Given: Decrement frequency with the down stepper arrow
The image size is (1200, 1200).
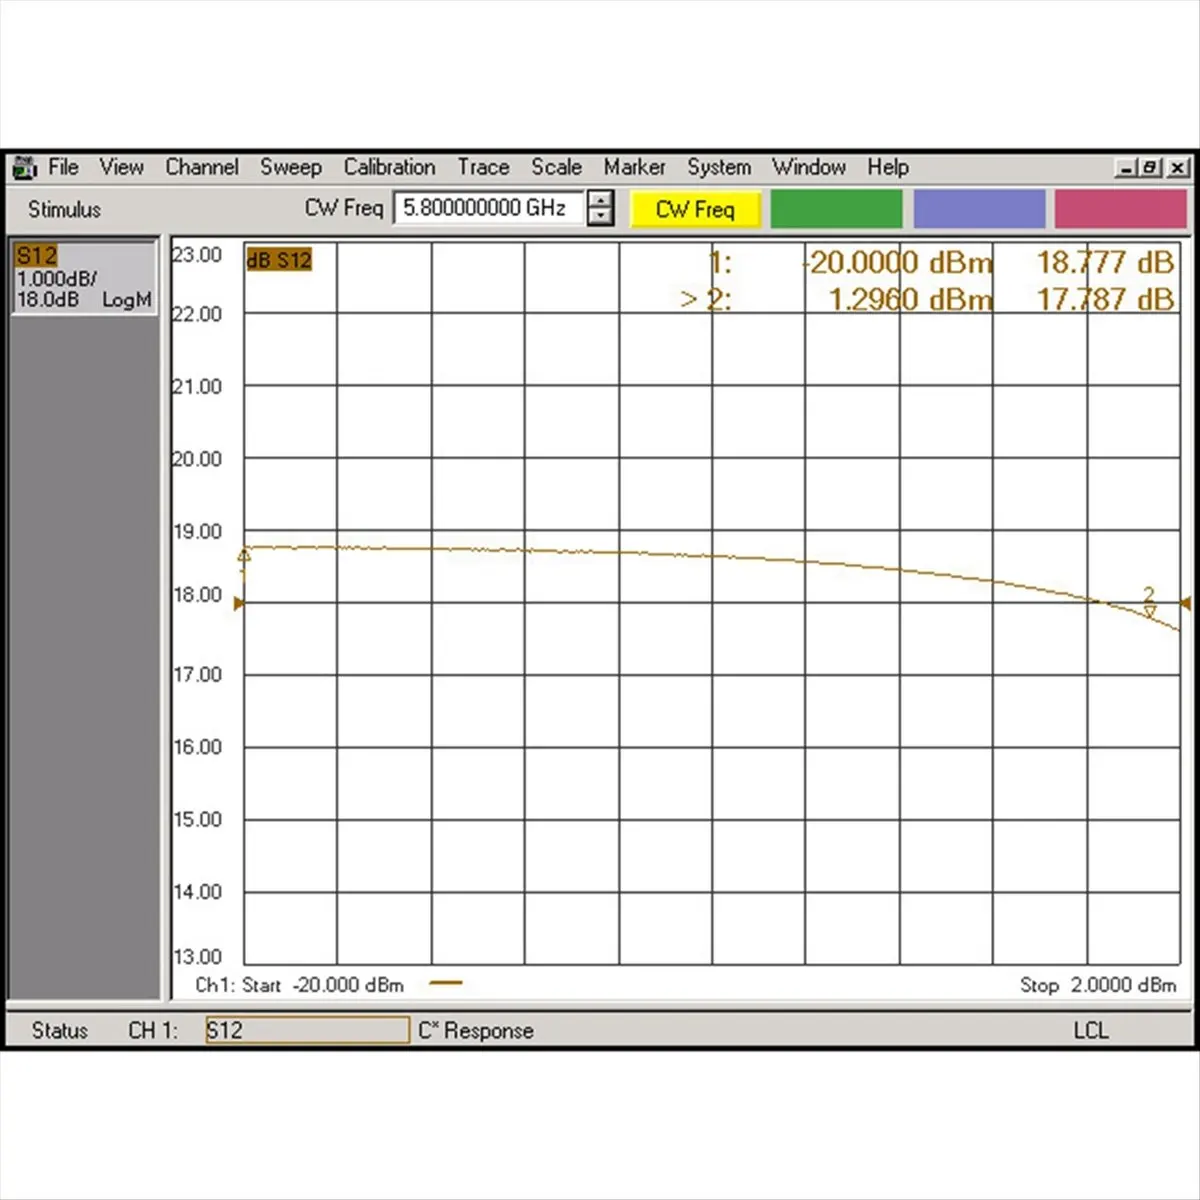Looking at the screenshot, I should coord(599,216).
